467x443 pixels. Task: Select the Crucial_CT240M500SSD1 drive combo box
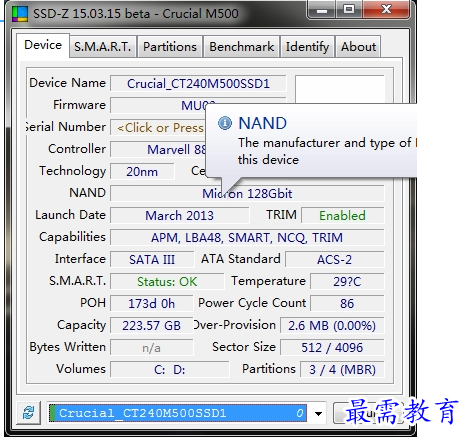(x=186, y=413)
